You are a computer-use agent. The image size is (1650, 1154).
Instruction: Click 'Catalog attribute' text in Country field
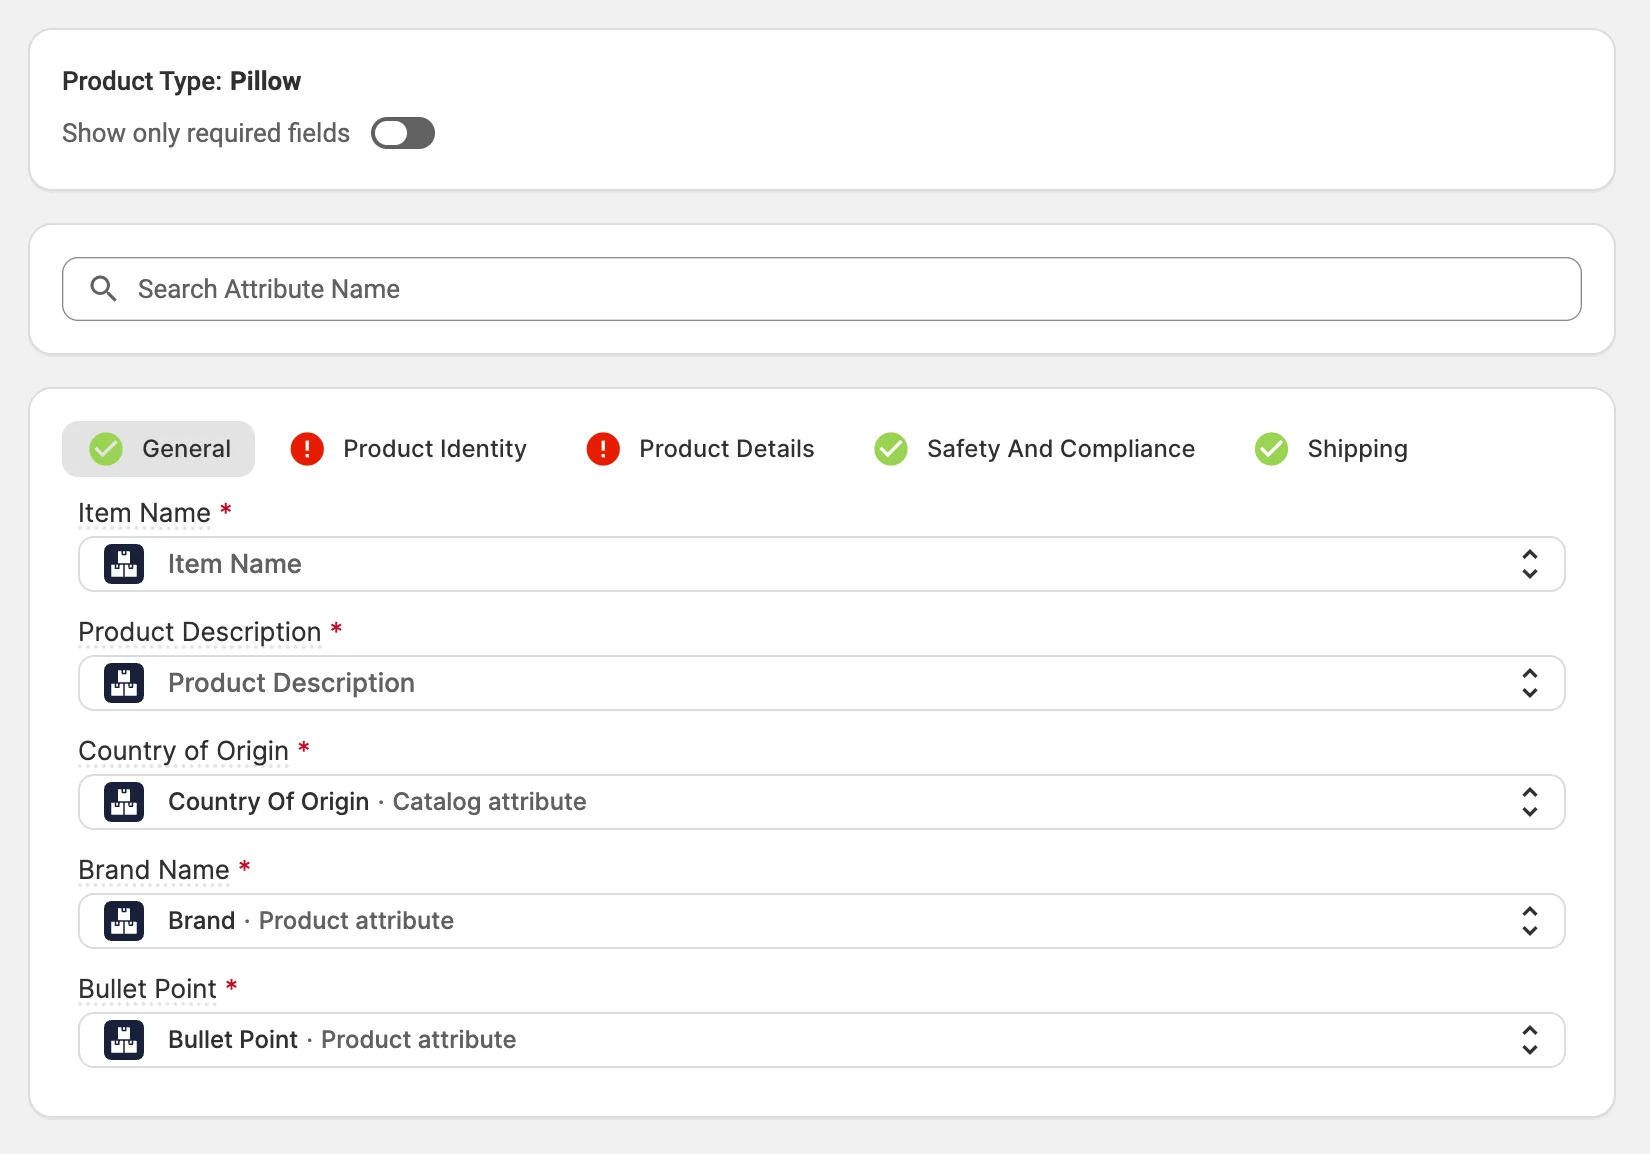click(x=489, y=802)
